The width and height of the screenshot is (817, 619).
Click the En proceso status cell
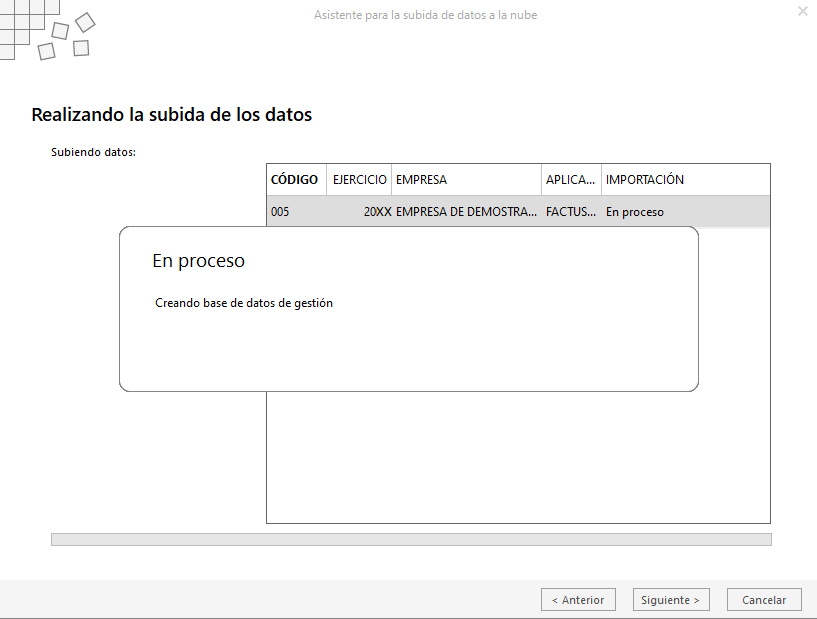[x=635, y=212]
